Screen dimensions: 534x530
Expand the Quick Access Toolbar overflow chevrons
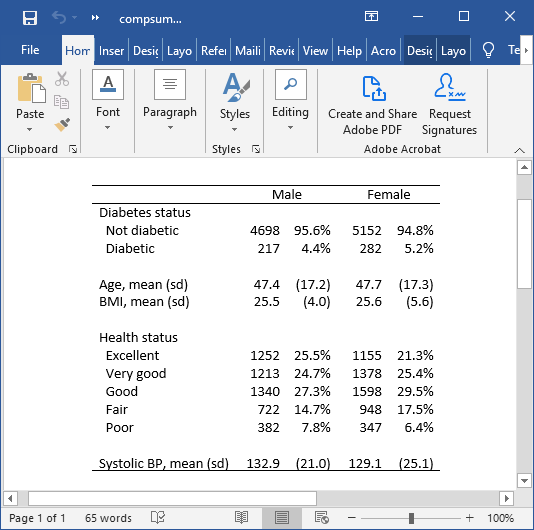point(95,17)
